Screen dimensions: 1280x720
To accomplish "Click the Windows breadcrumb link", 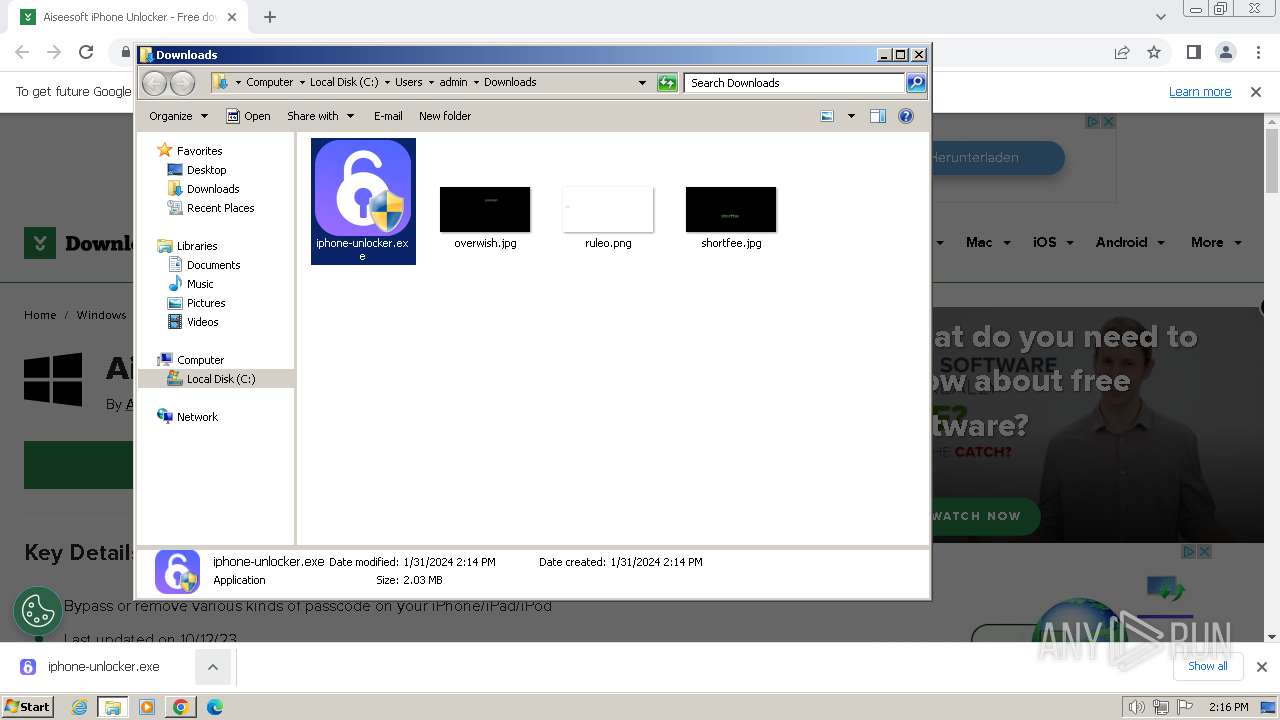I will tap(101, 315).
